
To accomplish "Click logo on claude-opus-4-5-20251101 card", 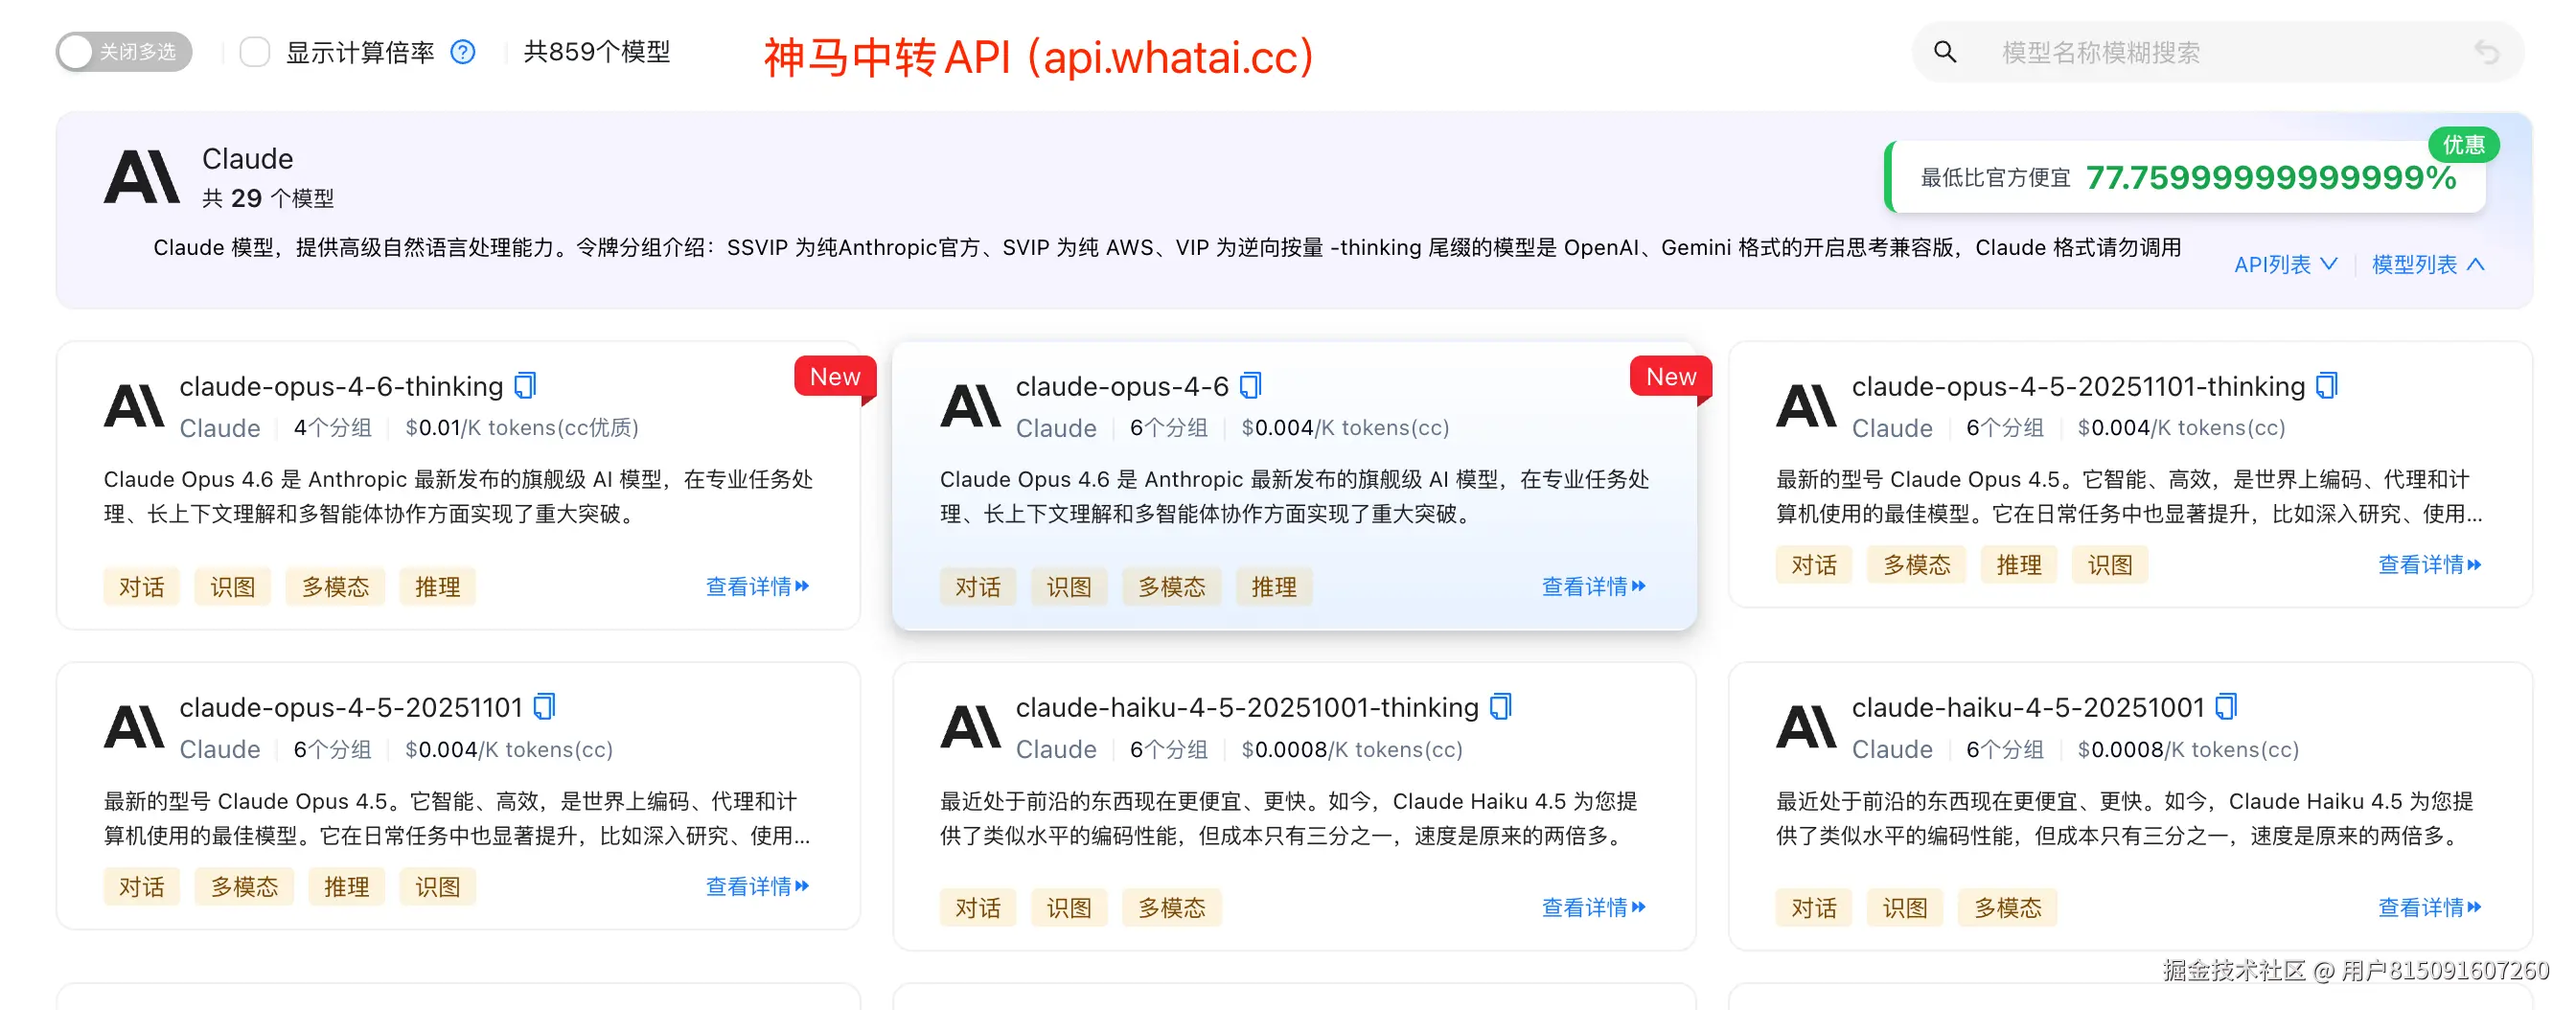I will [134, 727].
